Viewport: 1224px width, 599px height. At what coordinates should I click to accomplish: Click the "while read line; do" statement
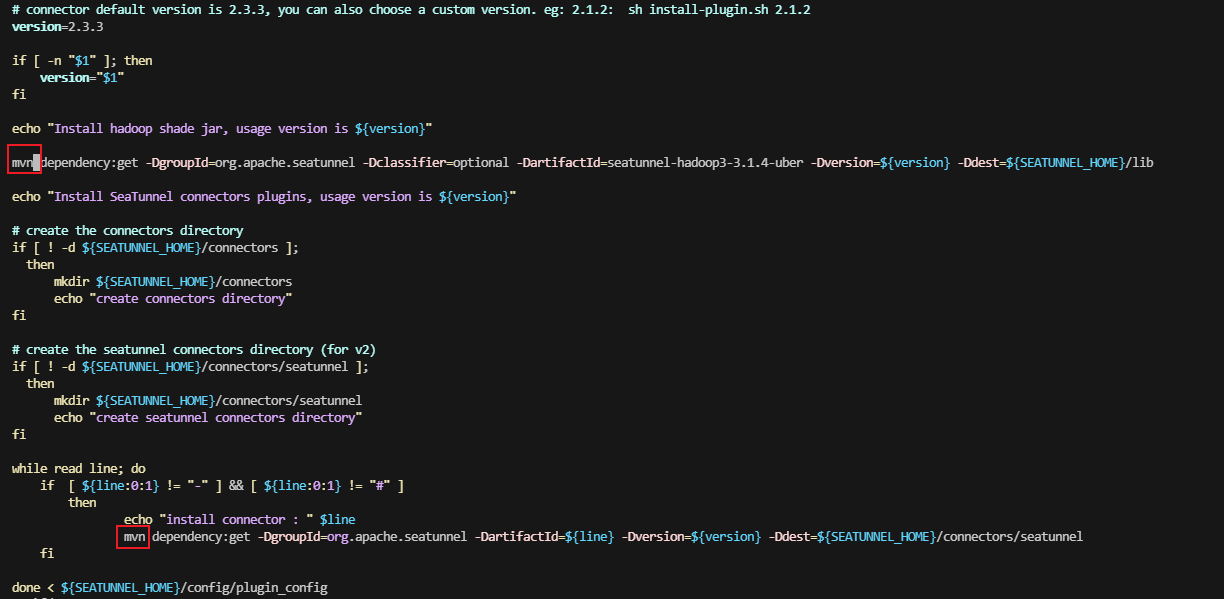point(79,468)
